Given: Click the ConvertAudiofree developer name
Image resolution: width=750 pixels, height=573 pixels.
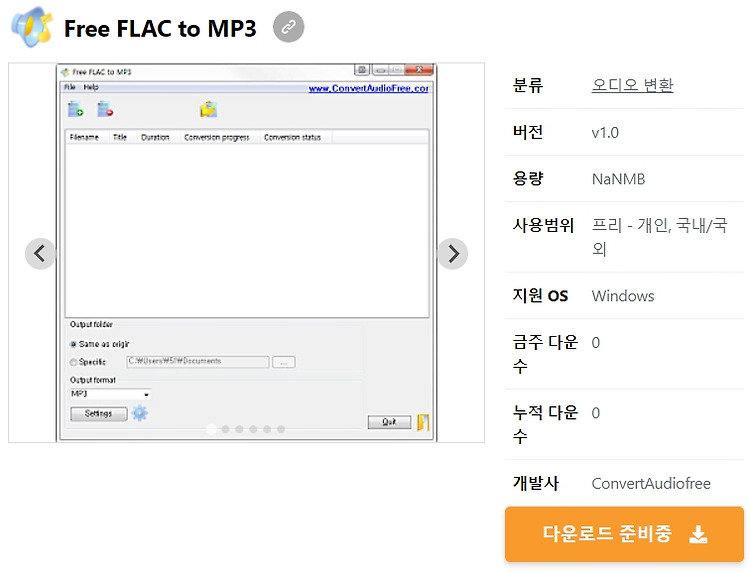Looking at the screenshot, I should [651, 484].
